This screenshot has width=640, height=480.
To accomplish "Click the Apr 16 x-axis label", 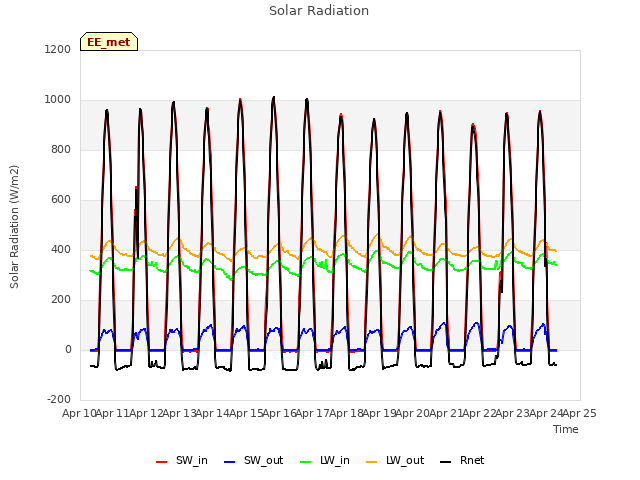I will coord(280,413).
